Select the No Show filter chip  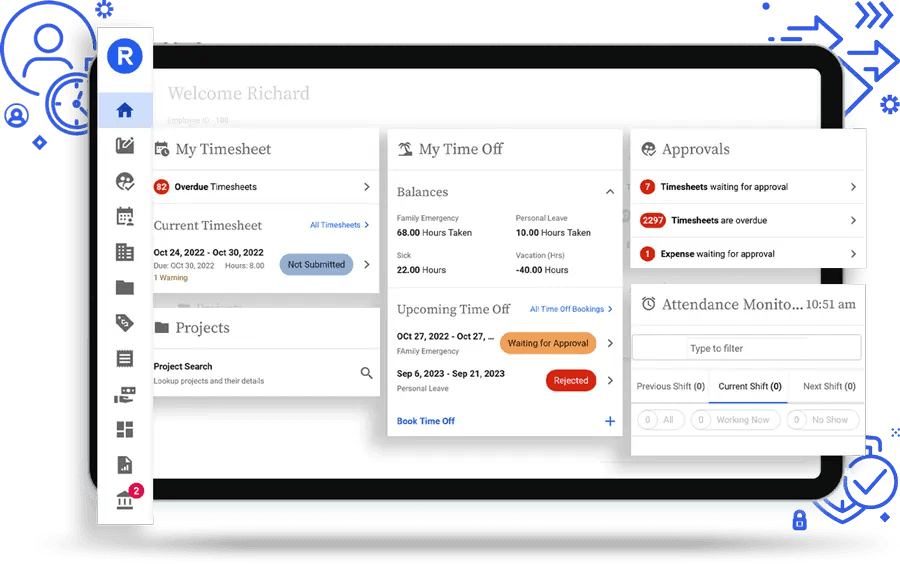[x=823, y=419]
